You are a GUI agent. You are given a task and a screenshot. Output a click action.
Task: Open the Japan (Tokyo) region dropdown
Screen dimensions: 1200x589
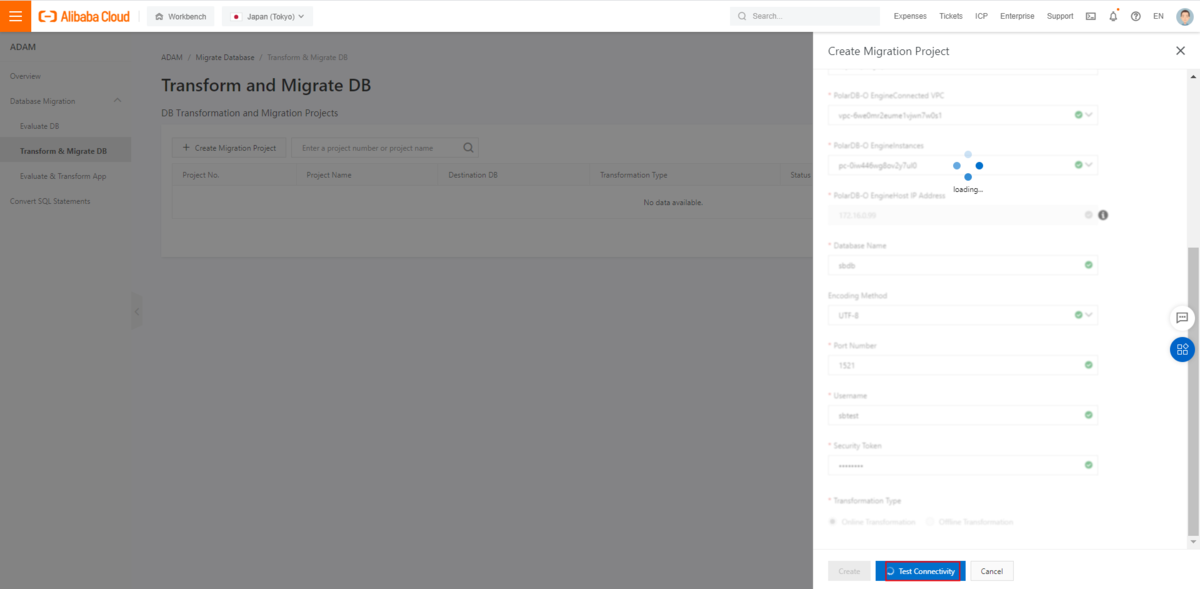coord(268,16)
